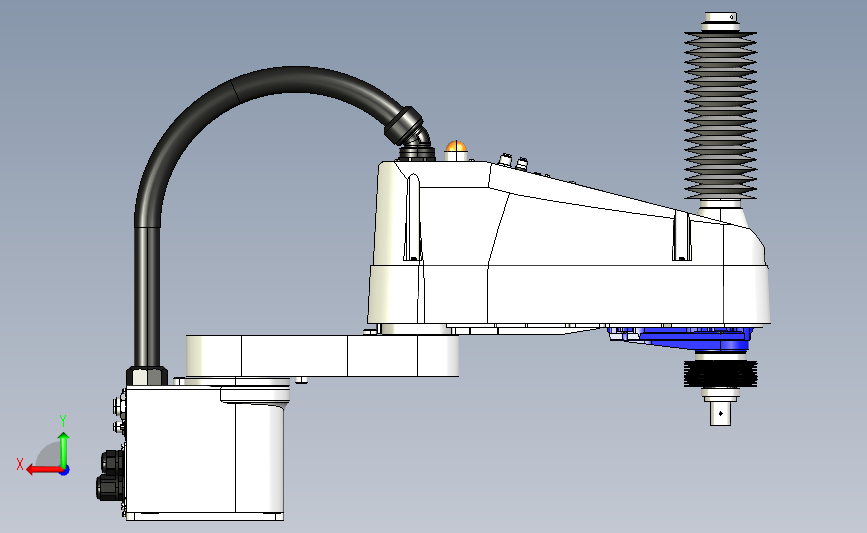Select the hex nut fitting at the conduit bottom
This screenshot has width=867, height=533.
pyautogui.click(x=147, y=376)
